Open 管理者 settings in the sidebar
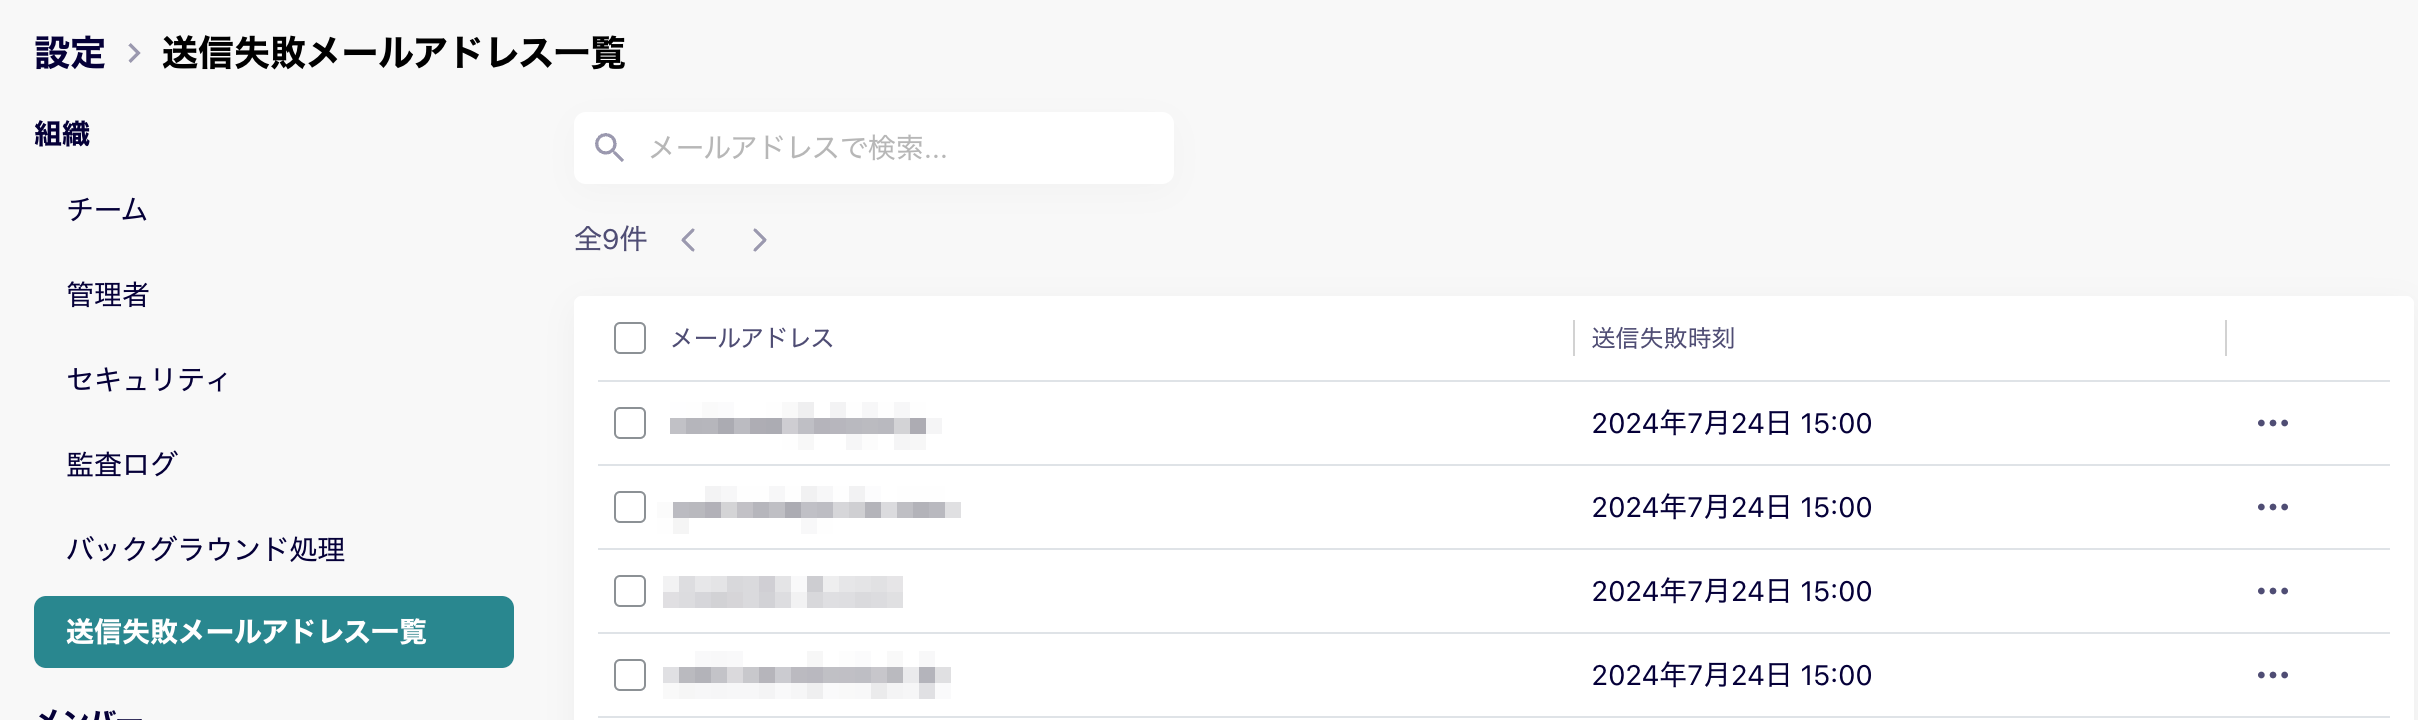Screen dimensions: 2418x720 105,295
